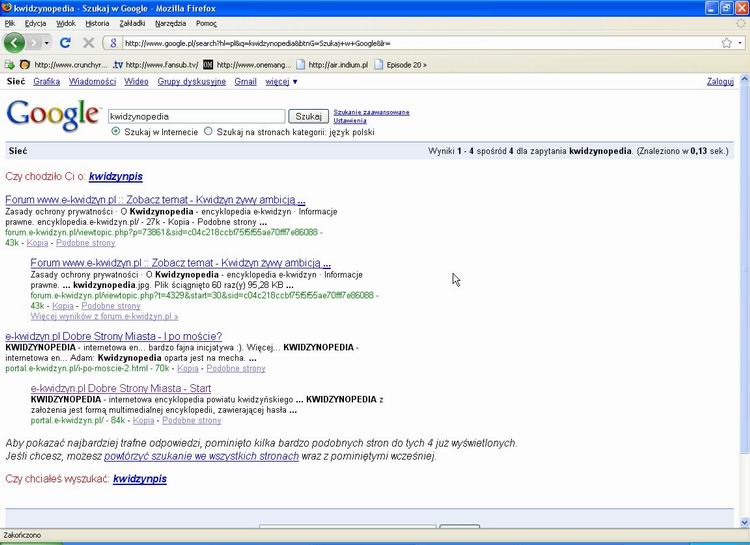Open the fansub.tv bookmark
The height and width of the screenshot is (545, 750).
[155, 64]
